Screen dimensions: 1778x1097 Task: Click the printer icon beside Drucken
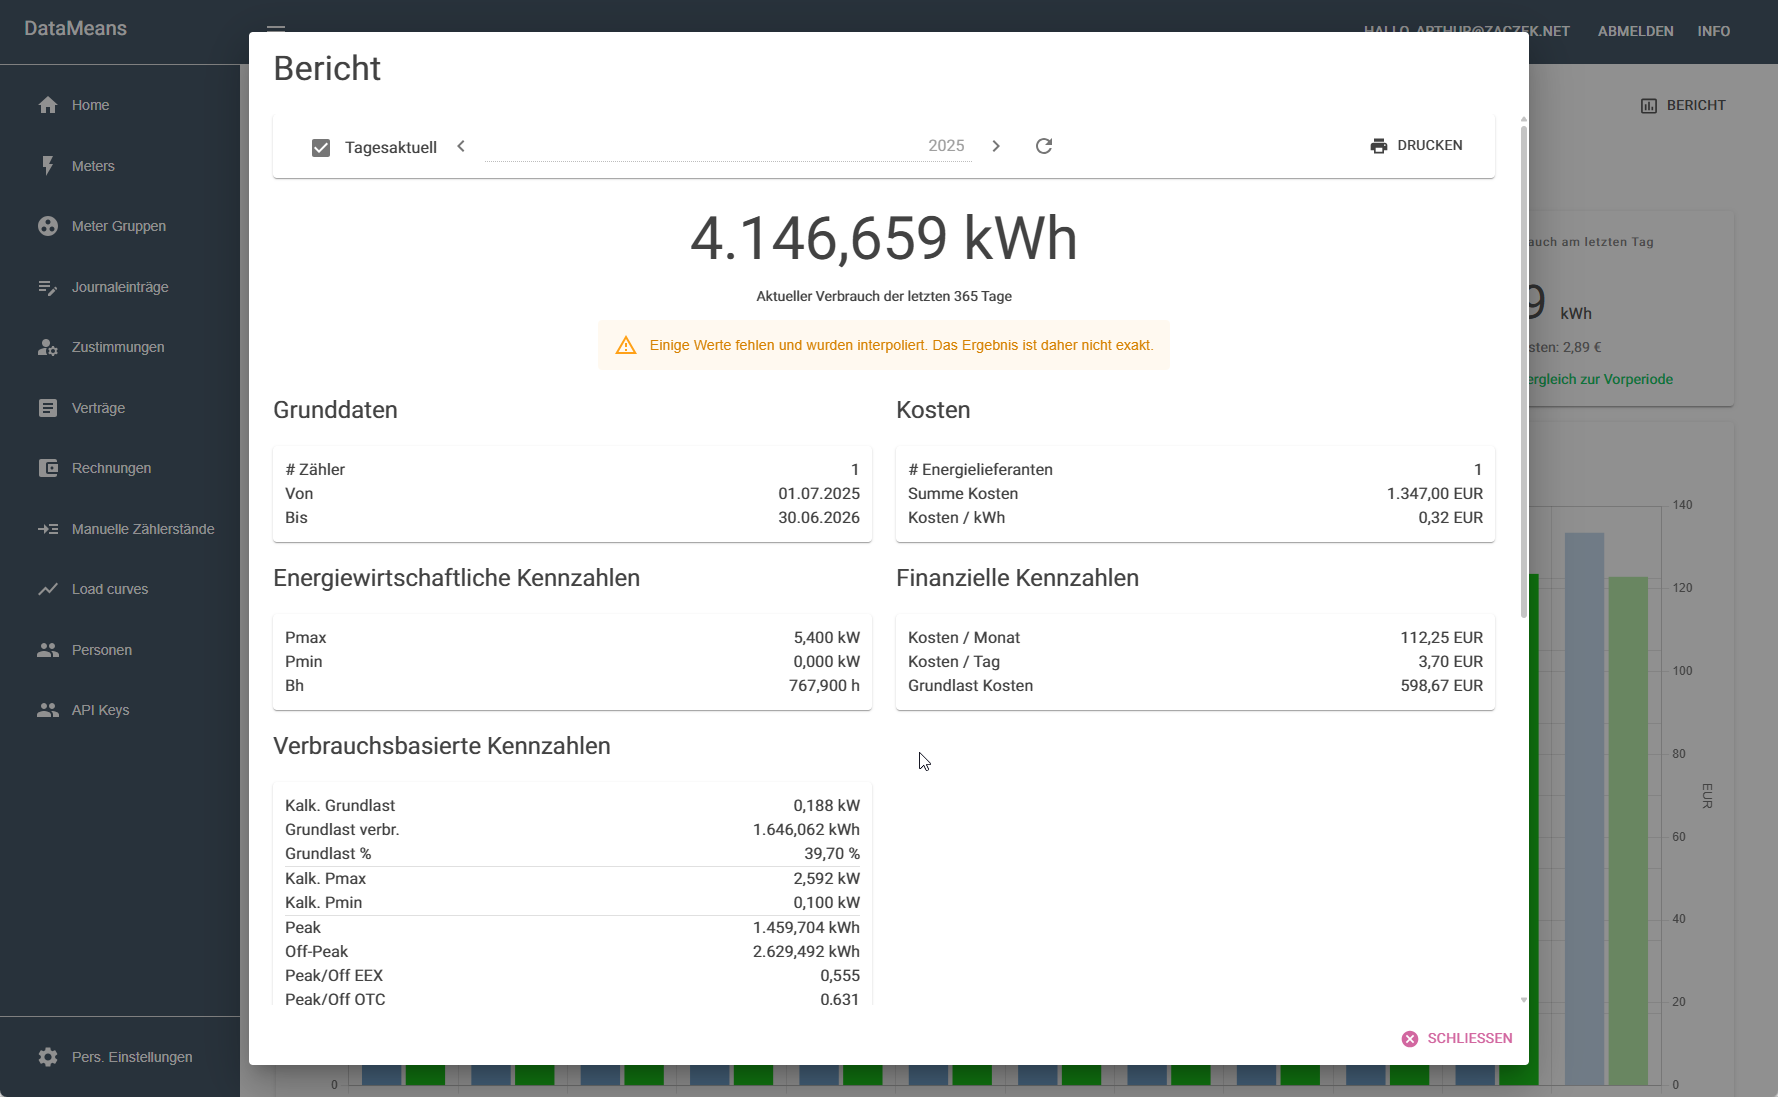pyautogui.click(x=1379, y=146)
